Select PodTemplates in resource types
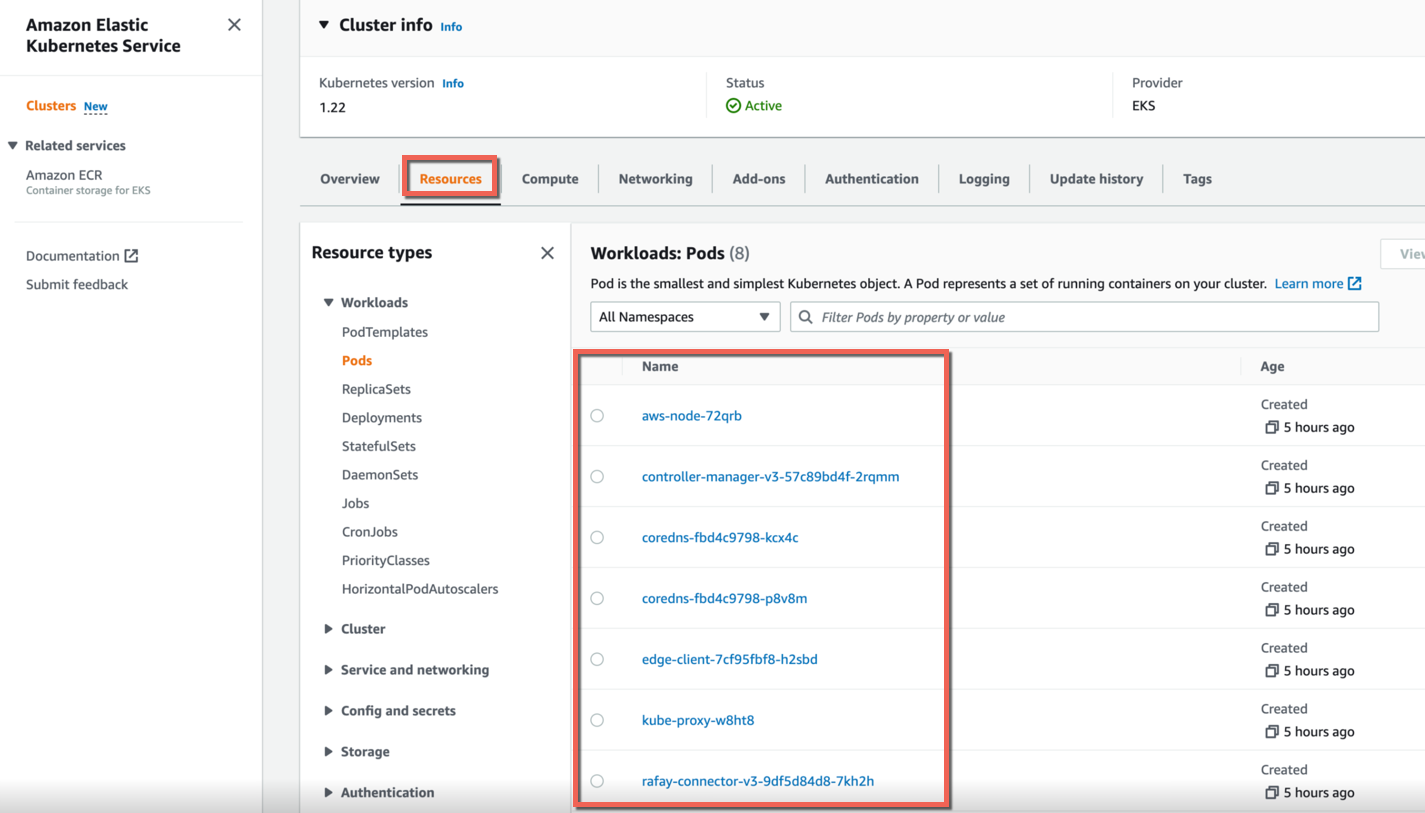This screenshot has width=1425, height=813. [x=385, y=332]
